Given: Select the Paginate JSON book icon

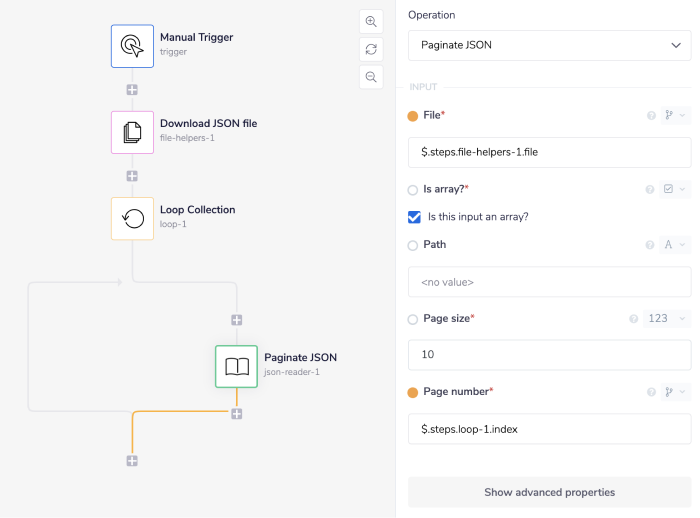Looking at the screenshot, I should pos(236,366).
